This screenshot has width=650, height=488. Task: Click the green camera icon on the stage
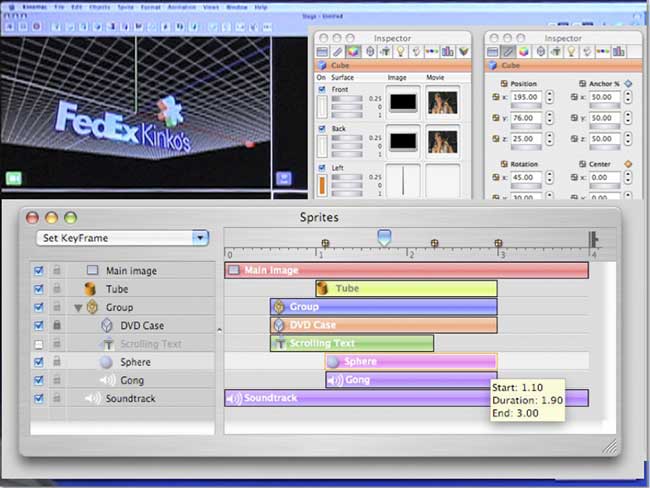coord(14,178)
